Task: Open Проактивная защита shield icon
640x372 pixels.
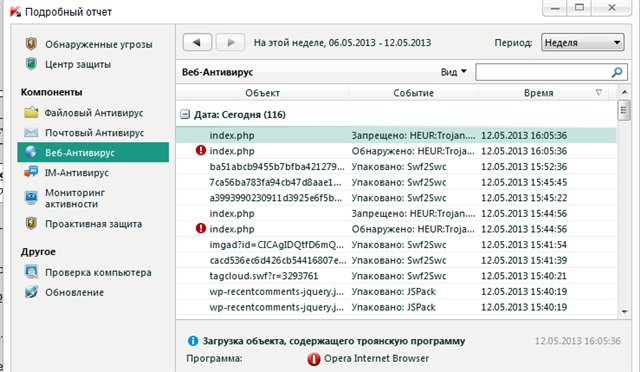Action: pos(31,223)
